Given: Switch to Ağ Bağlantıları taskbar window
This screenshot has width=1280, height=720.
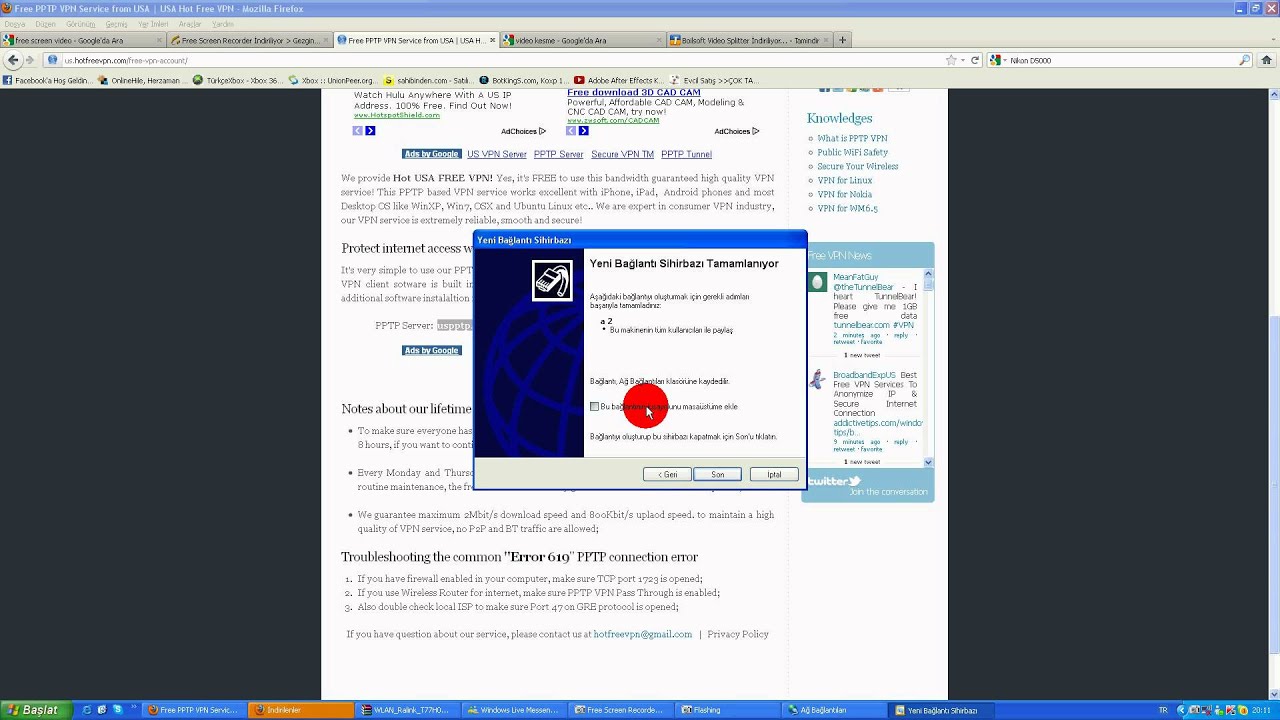Looking at the screenshot, I should click(833, 710).
